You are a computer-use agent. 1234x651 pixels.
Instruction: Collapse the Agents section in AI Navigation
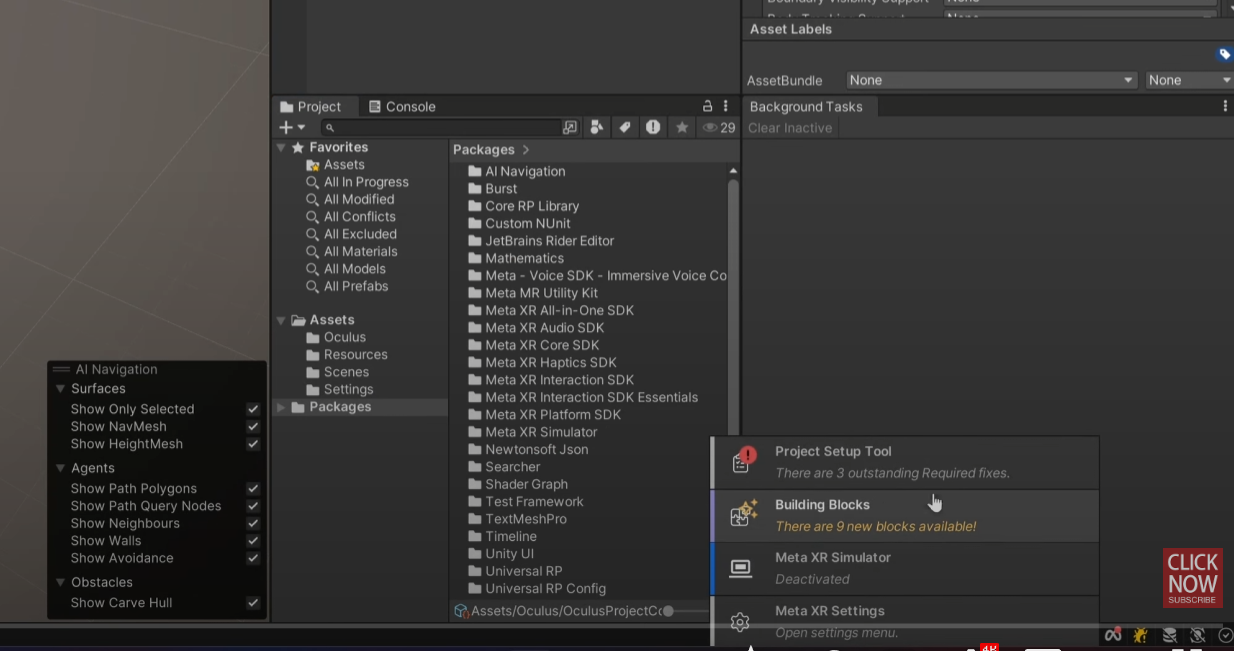(61, 468)
